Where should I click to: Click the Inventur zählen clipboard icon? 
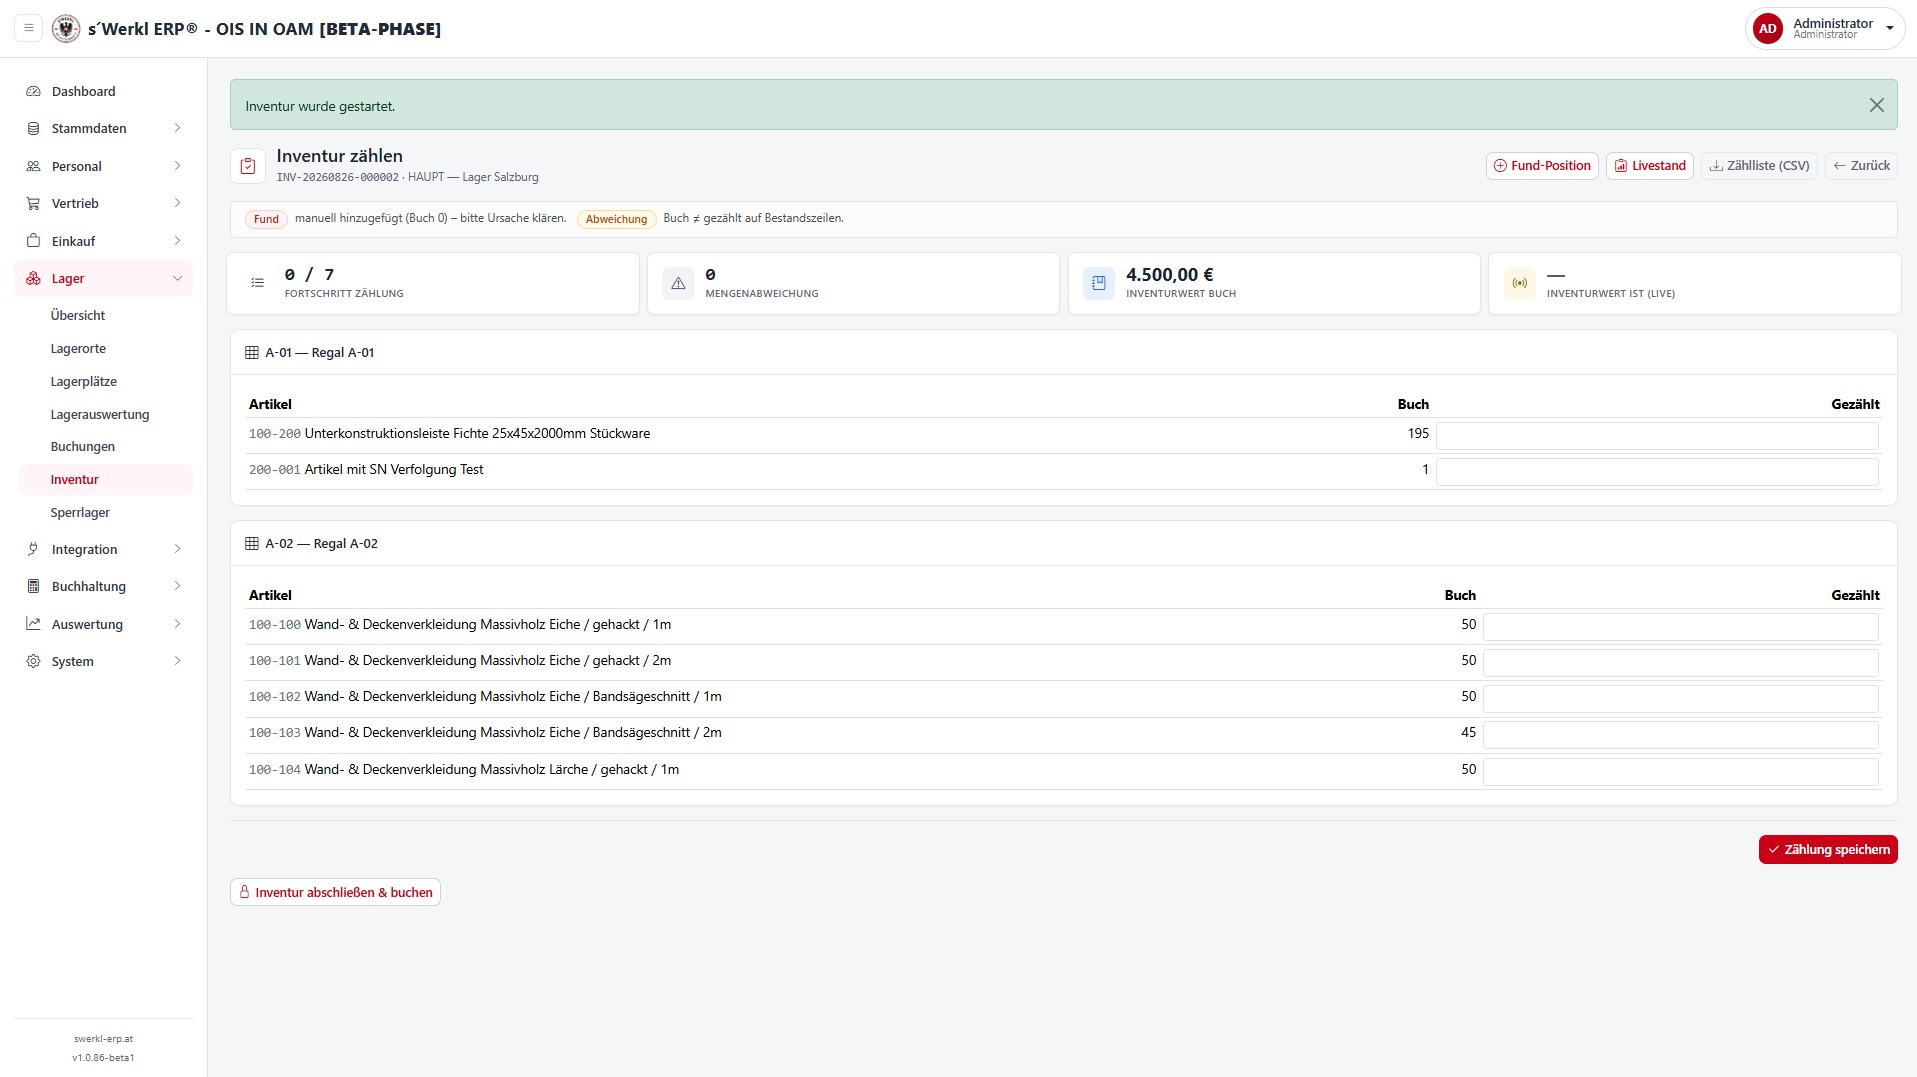point(248,166)
